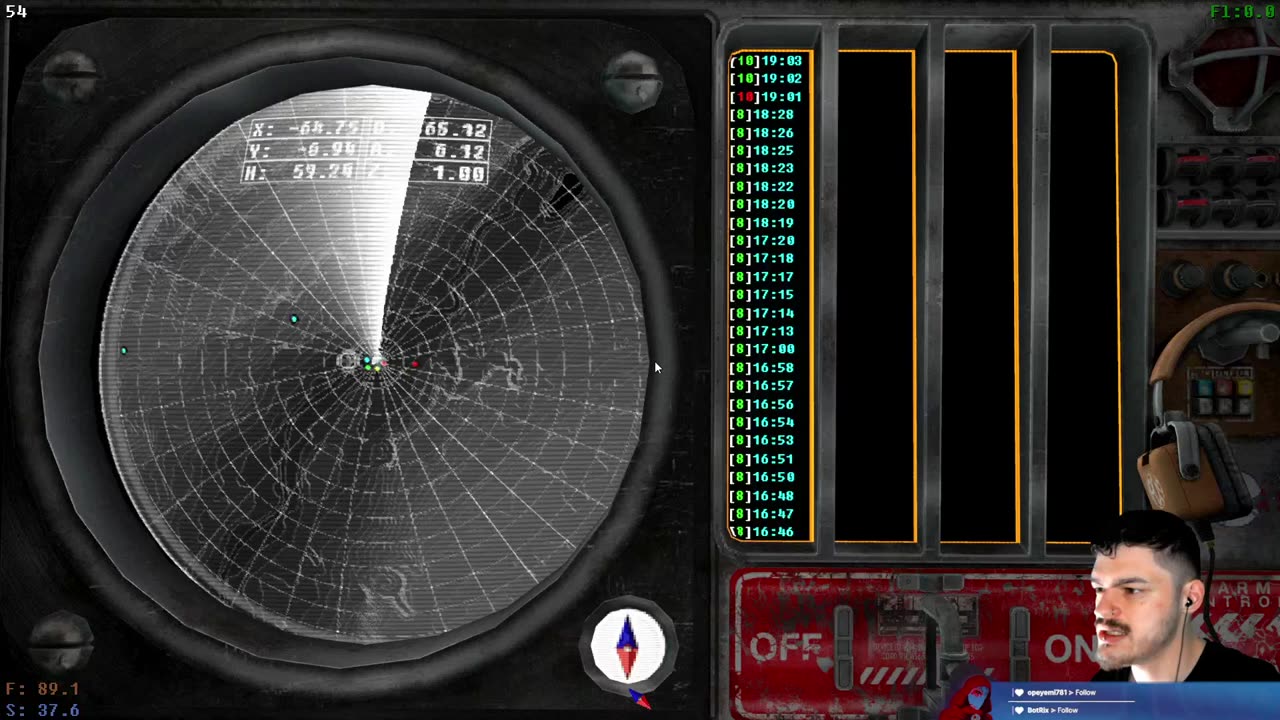Select signal entry [8]17:13
The width and height of the screenshot is (1280, 720).
coord(764,331)
